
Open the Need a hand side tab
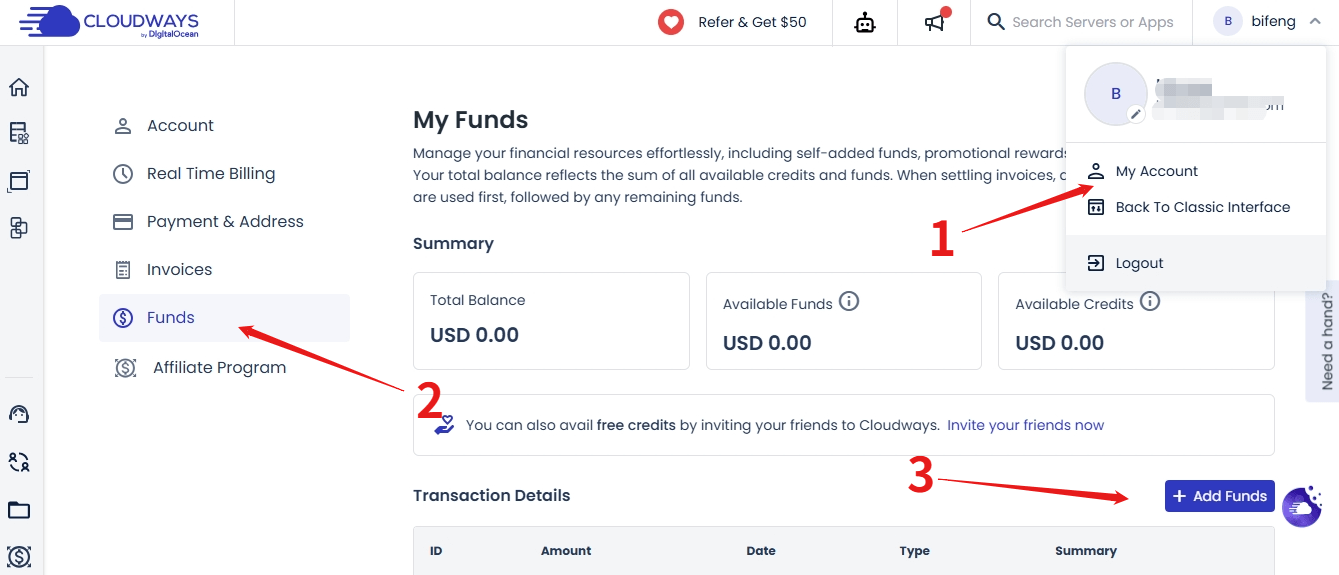click(1324, 341)
